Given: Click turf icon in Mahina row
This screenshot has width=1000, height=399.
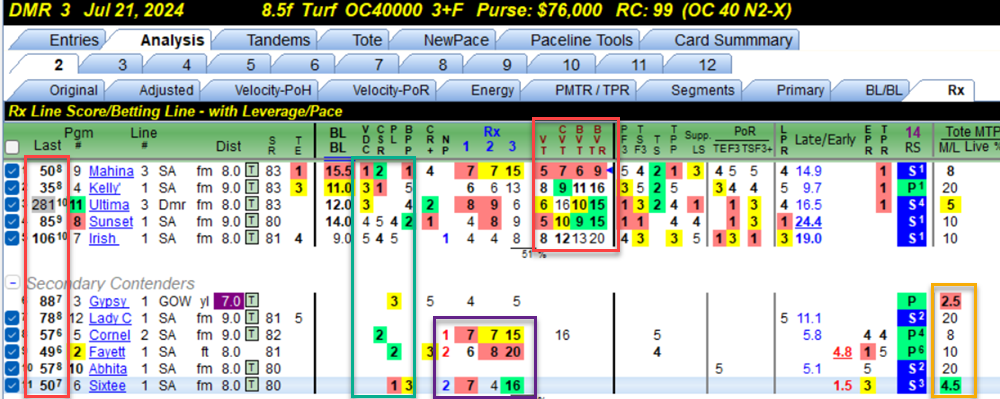Looking at the screenshot, I should tap(252, 171).
